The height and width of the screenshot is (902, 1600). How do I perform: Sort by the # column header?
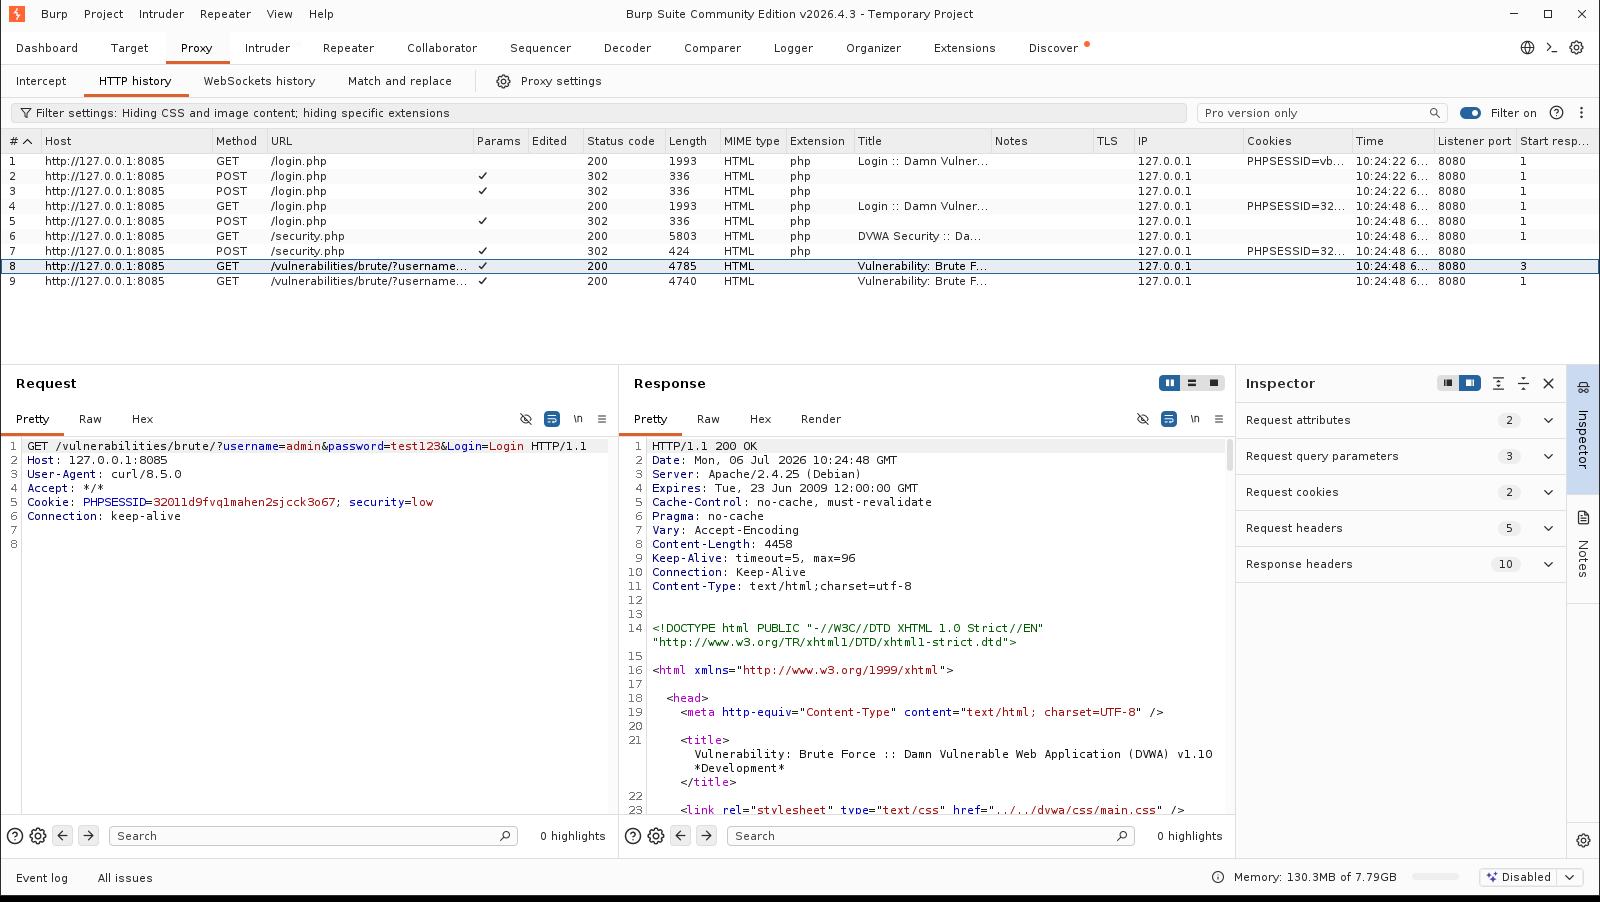[x=21, y=141]
